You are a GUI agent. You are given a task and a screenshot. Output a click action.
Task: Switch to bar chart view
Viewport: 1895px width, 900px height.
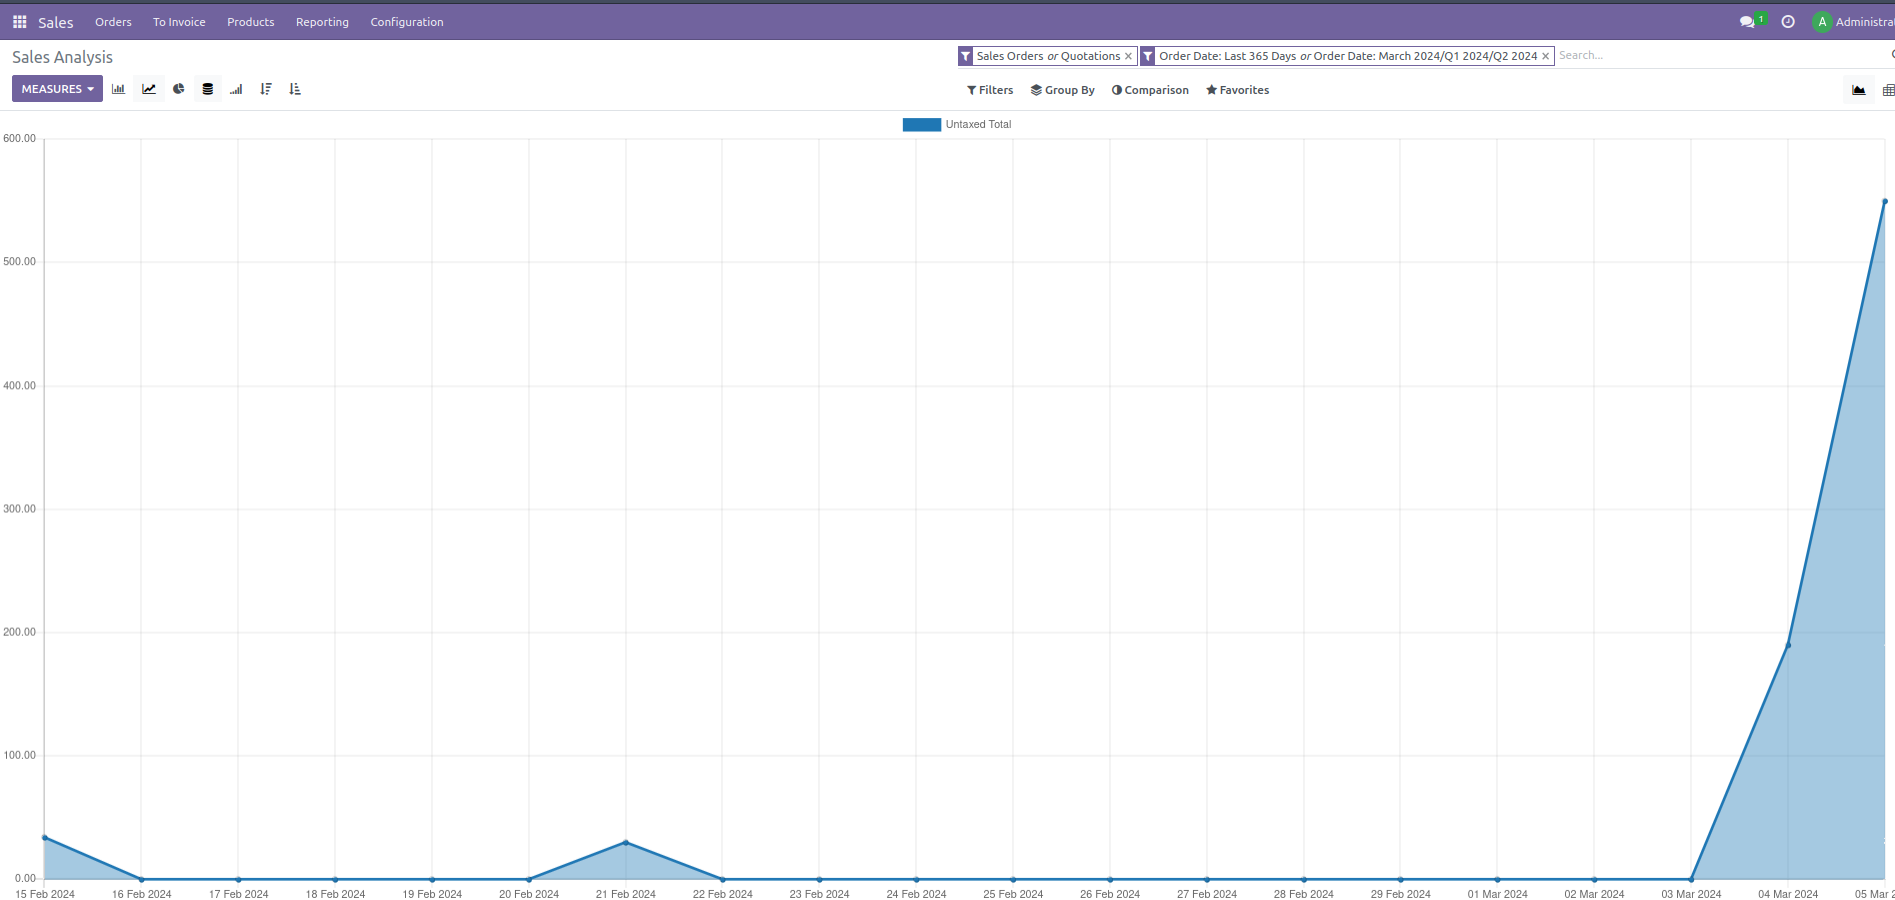click(x=118, y=89)
